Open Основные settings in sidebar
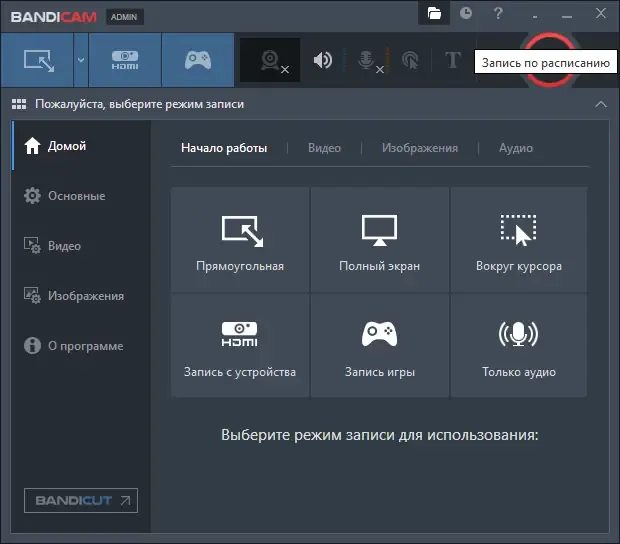This screenshot has height=544, width=620. click(81, 196)
